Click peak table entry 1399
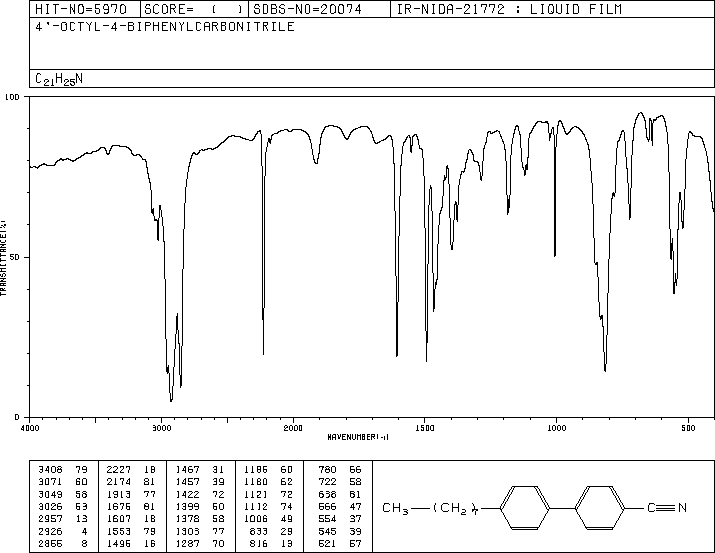The height and width of the screenshot is (553, 715). click(187, 506)
